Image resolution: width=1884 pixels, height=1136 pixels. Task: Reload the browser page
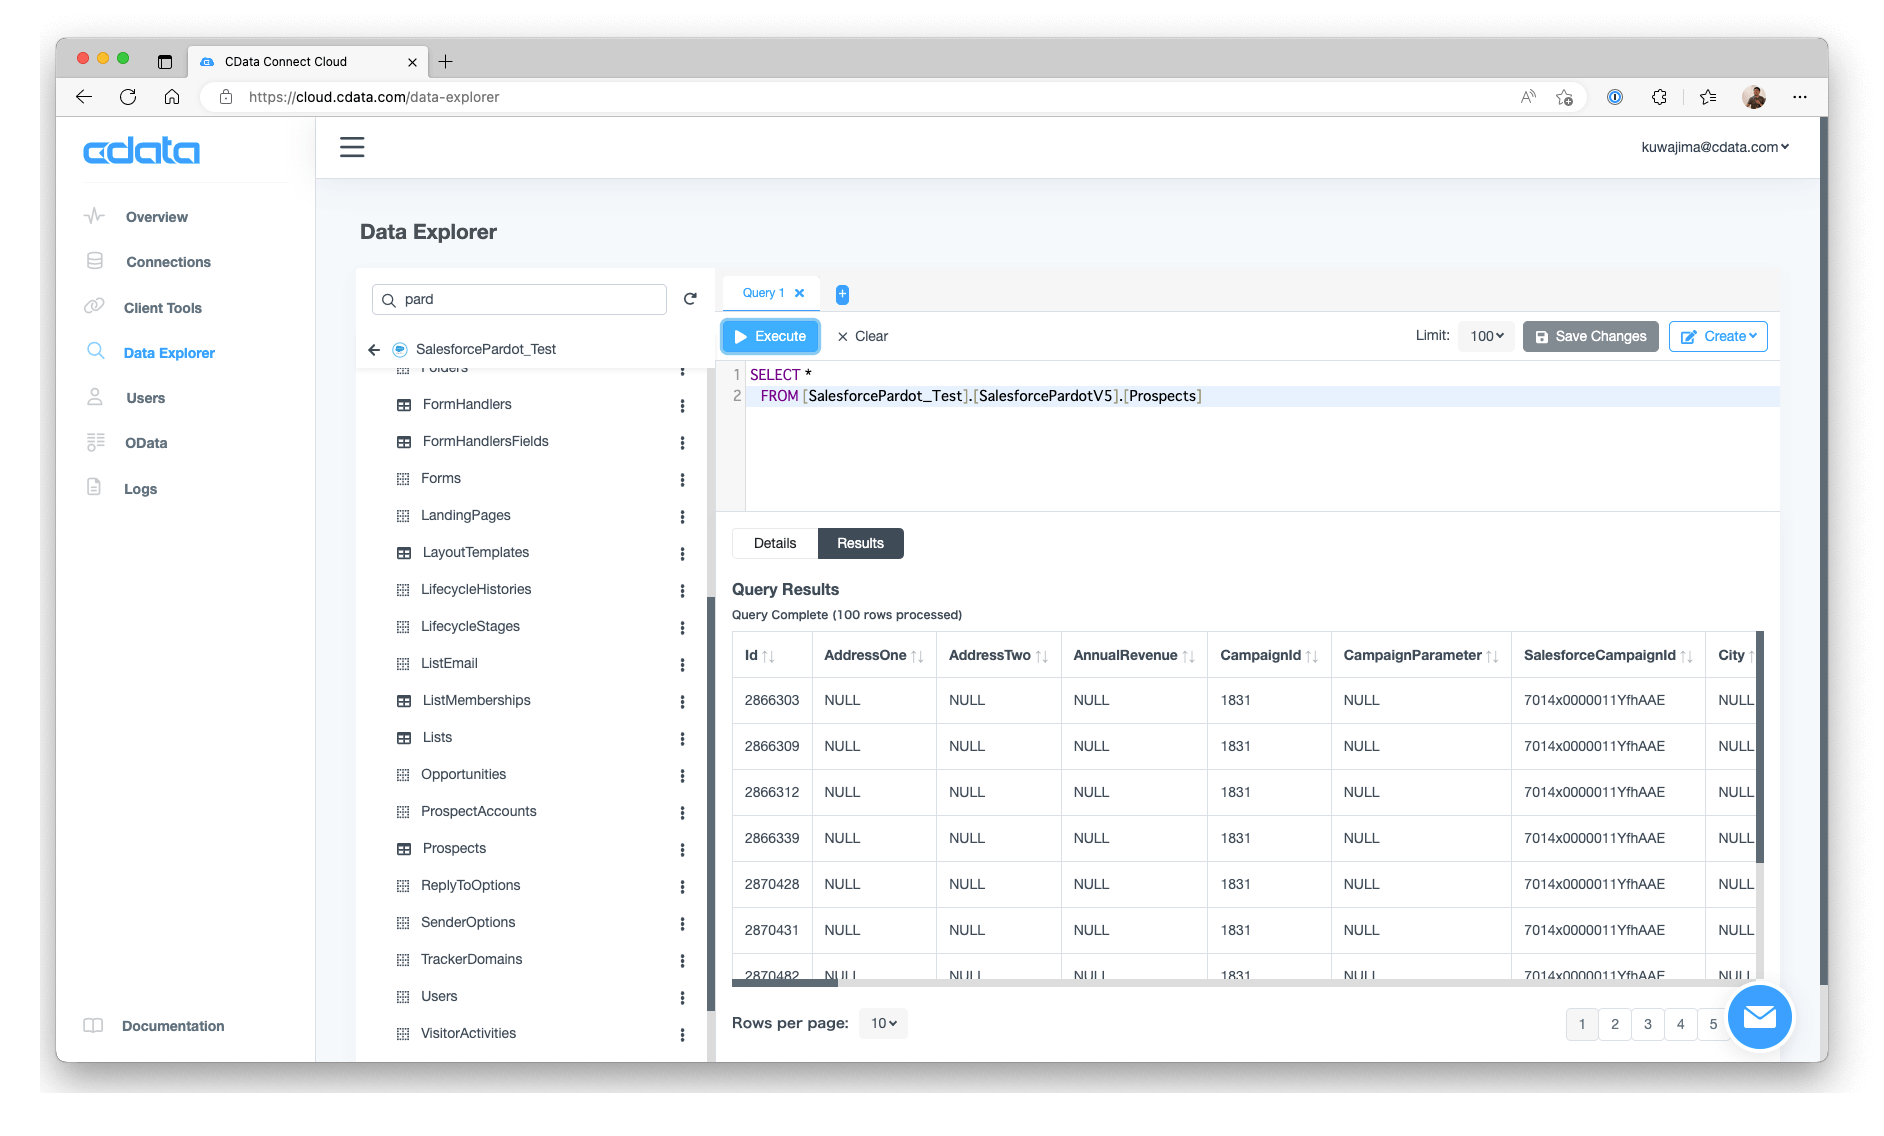[x=128, y=97]
